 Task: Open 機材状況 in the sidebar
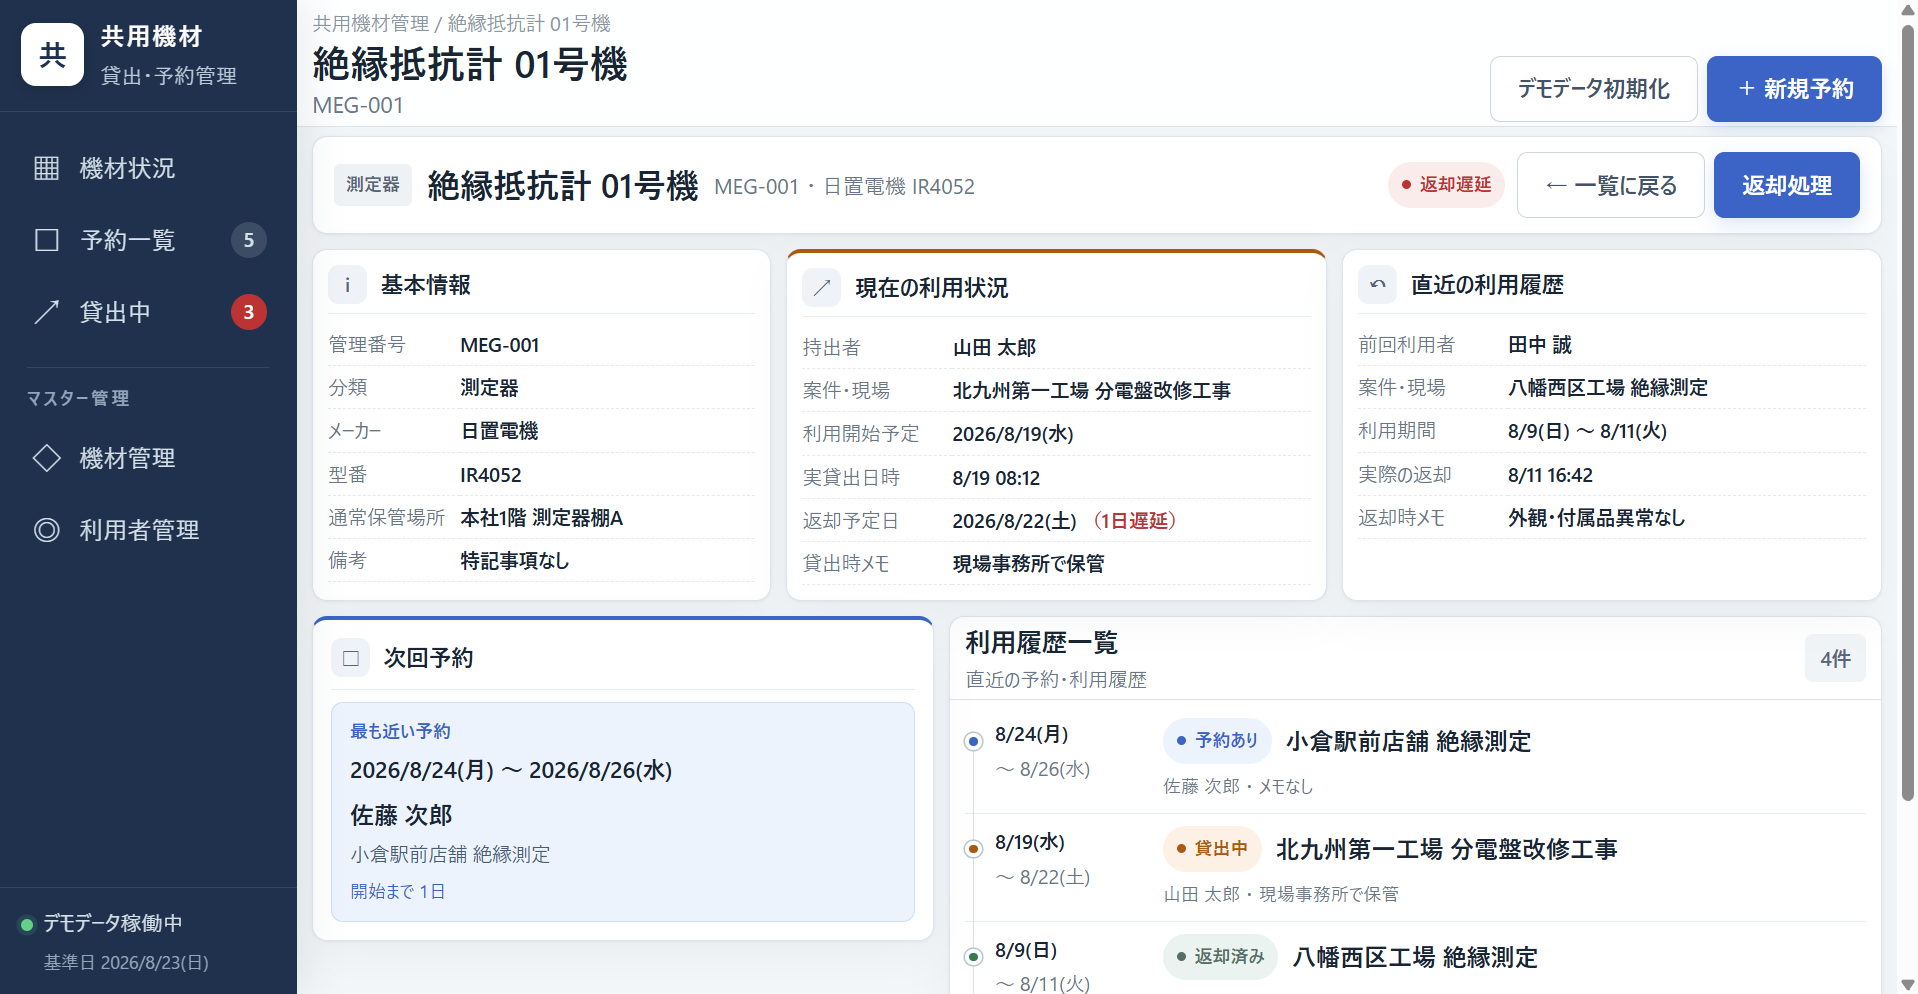pyautogui.click(x=148, y=168)
